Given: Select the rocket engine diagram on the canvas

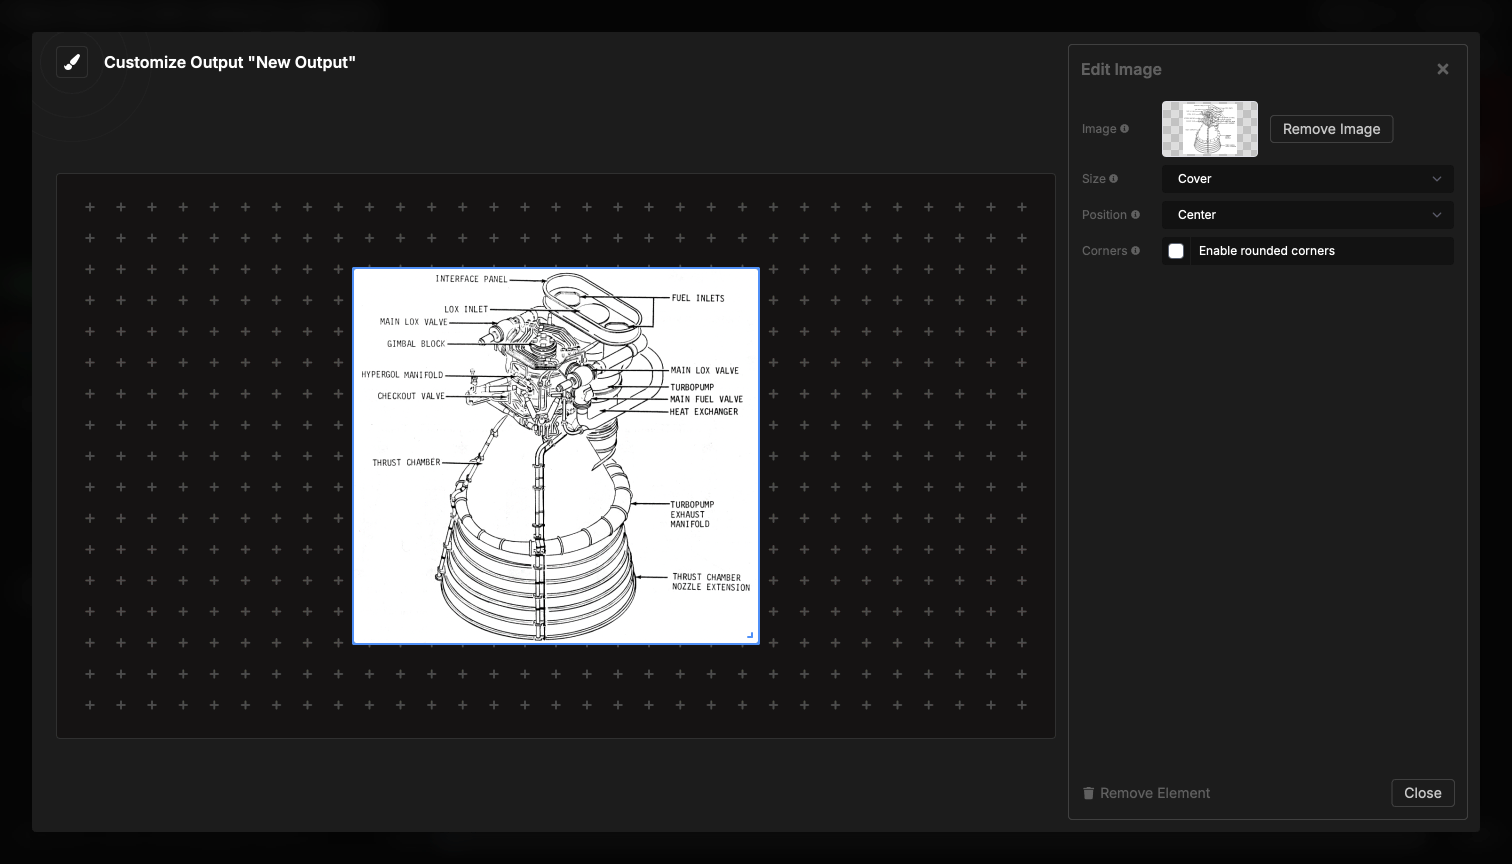Looking at the screenshot, I should [555, 455].
